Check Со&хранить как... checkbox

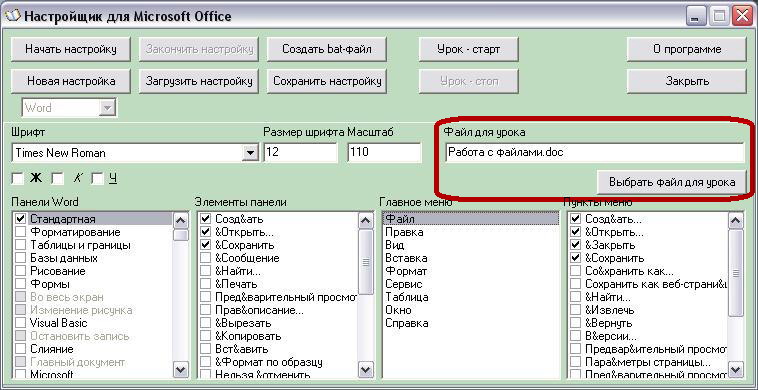[x=575, y=271]
